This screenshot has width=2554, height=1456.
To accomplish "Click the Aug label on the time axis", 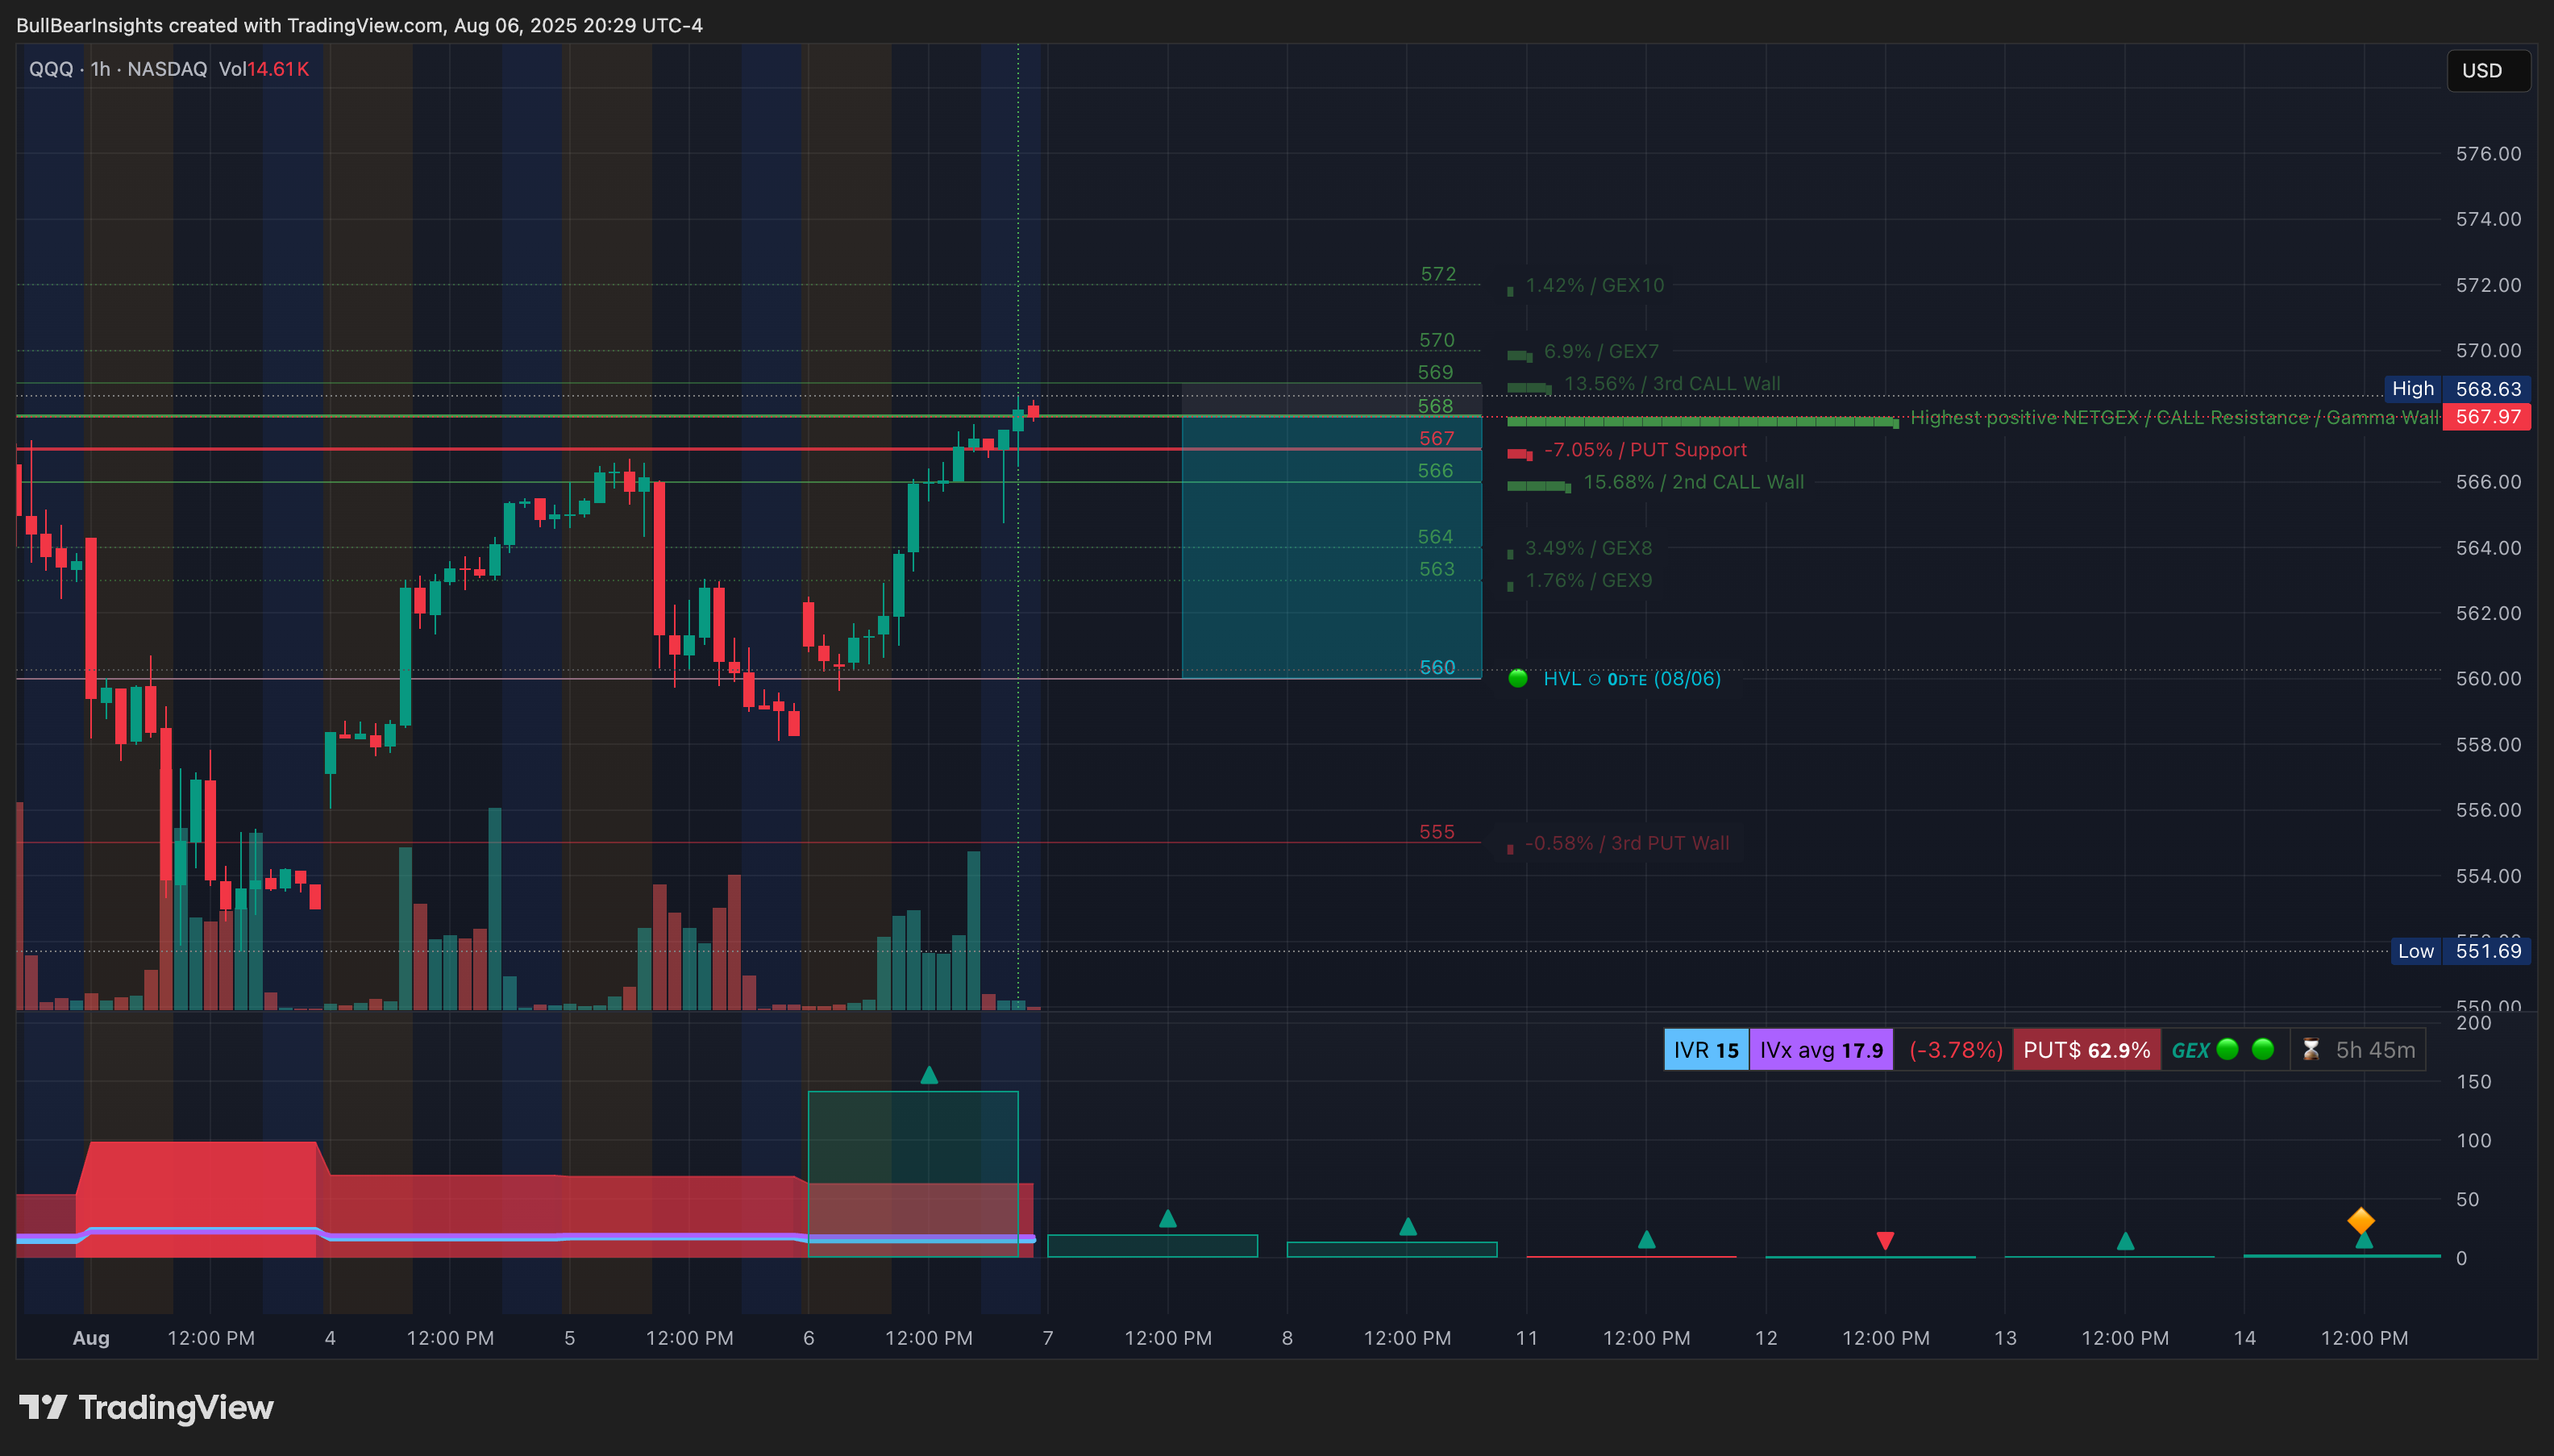I will point(91,1338).
